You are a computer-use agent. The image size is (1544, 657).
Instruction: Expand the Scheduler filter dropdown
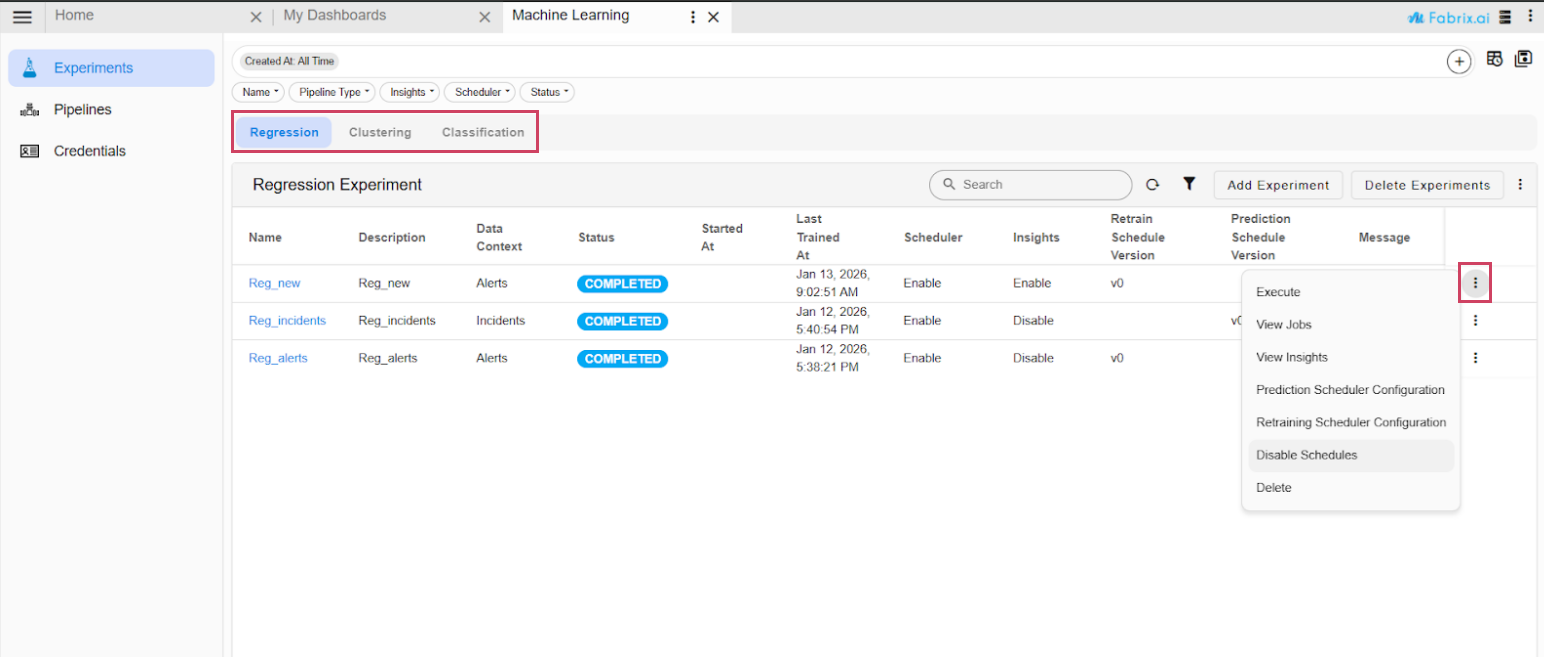481,92
